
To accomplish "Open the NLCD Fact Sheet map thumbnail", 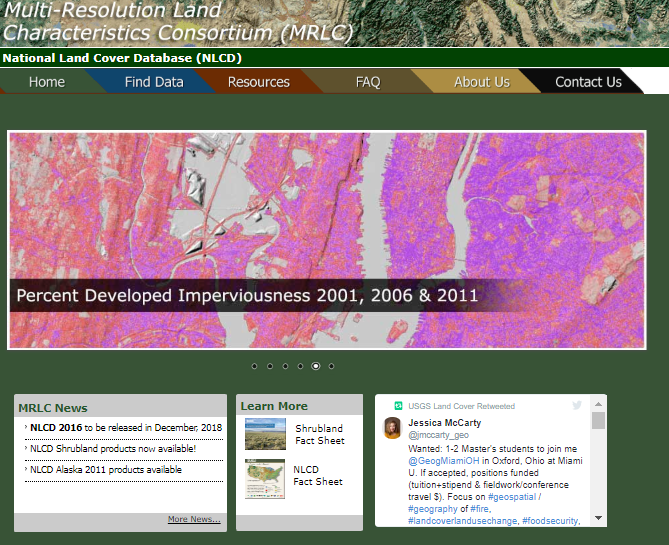I will point(265,479).
